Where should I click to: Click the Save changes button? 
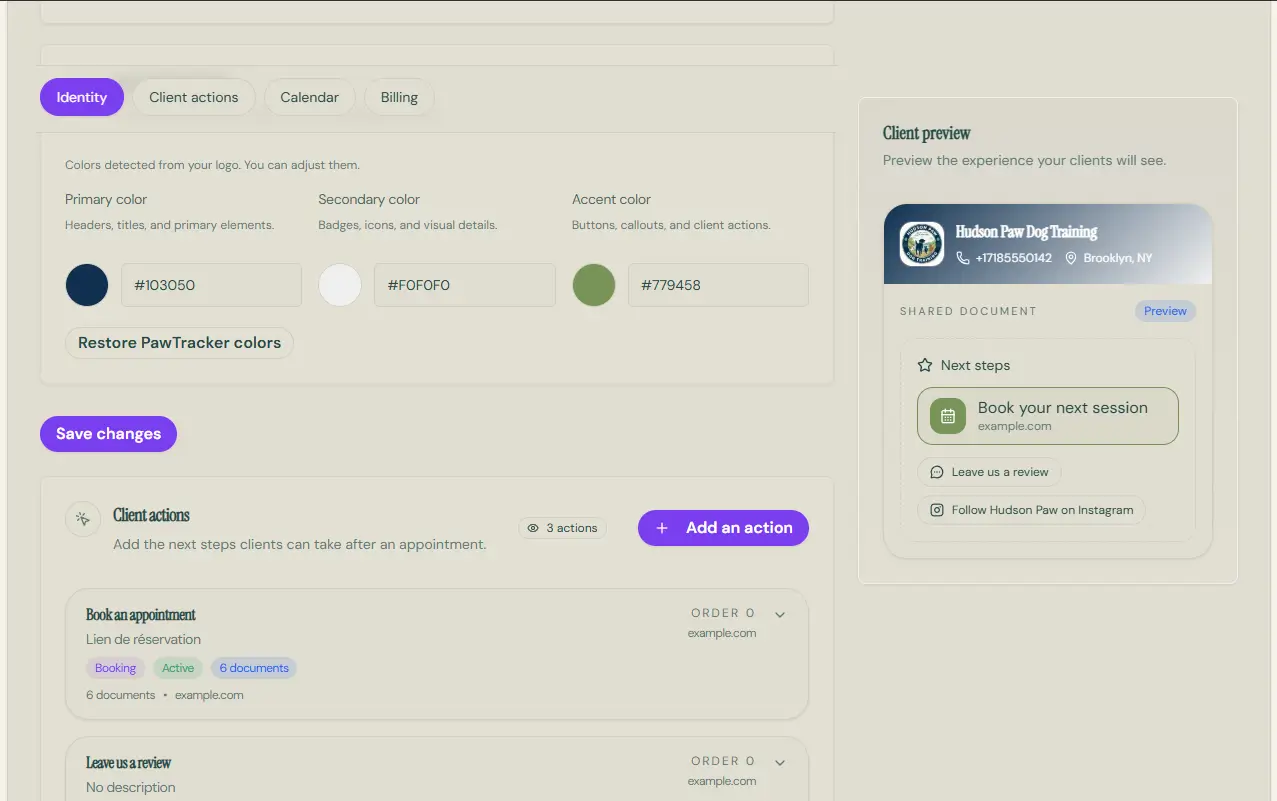108,434
